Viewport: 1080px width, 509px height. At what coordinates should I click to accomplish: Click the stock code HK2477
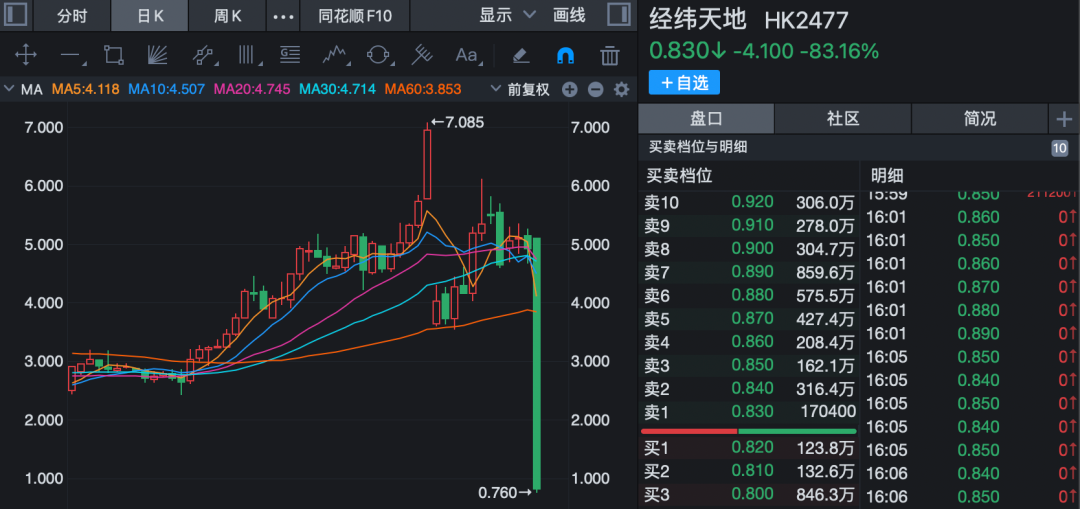[807, 20]
